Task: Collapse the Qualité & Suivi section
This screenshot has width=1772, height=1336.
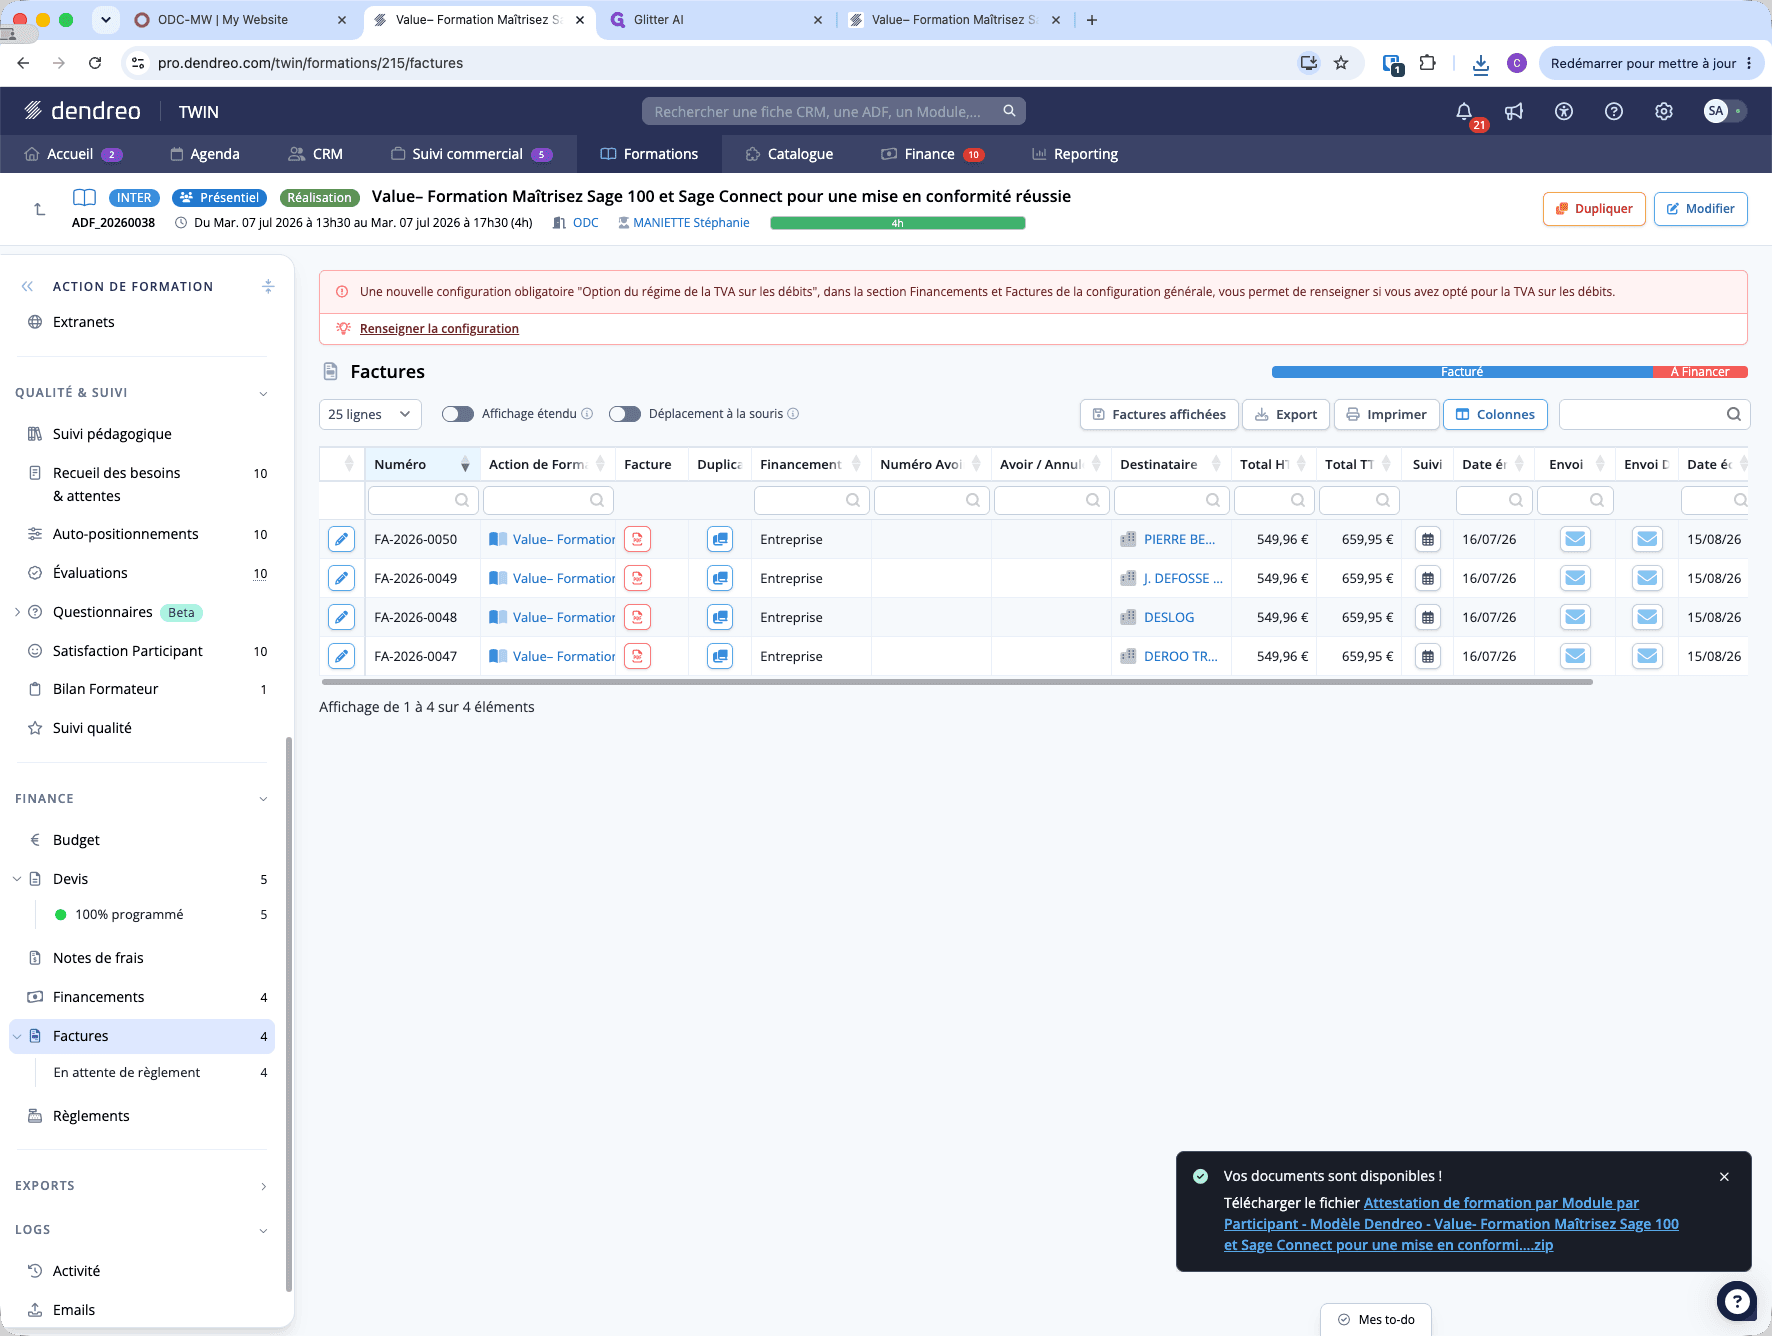Action: [263, 393]
